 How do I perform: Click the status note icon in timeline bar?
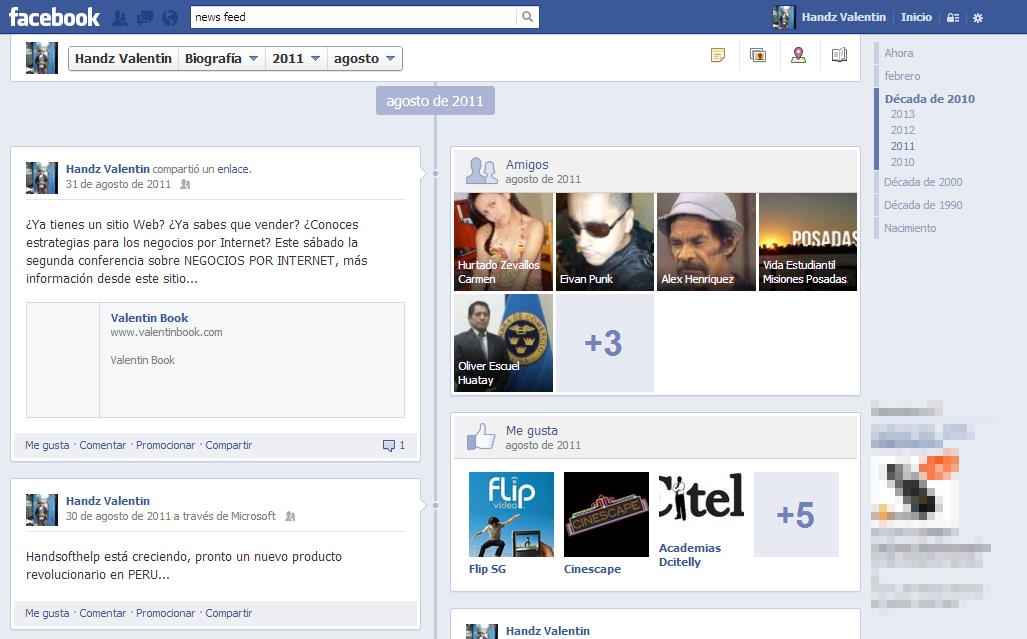point(718,56)
